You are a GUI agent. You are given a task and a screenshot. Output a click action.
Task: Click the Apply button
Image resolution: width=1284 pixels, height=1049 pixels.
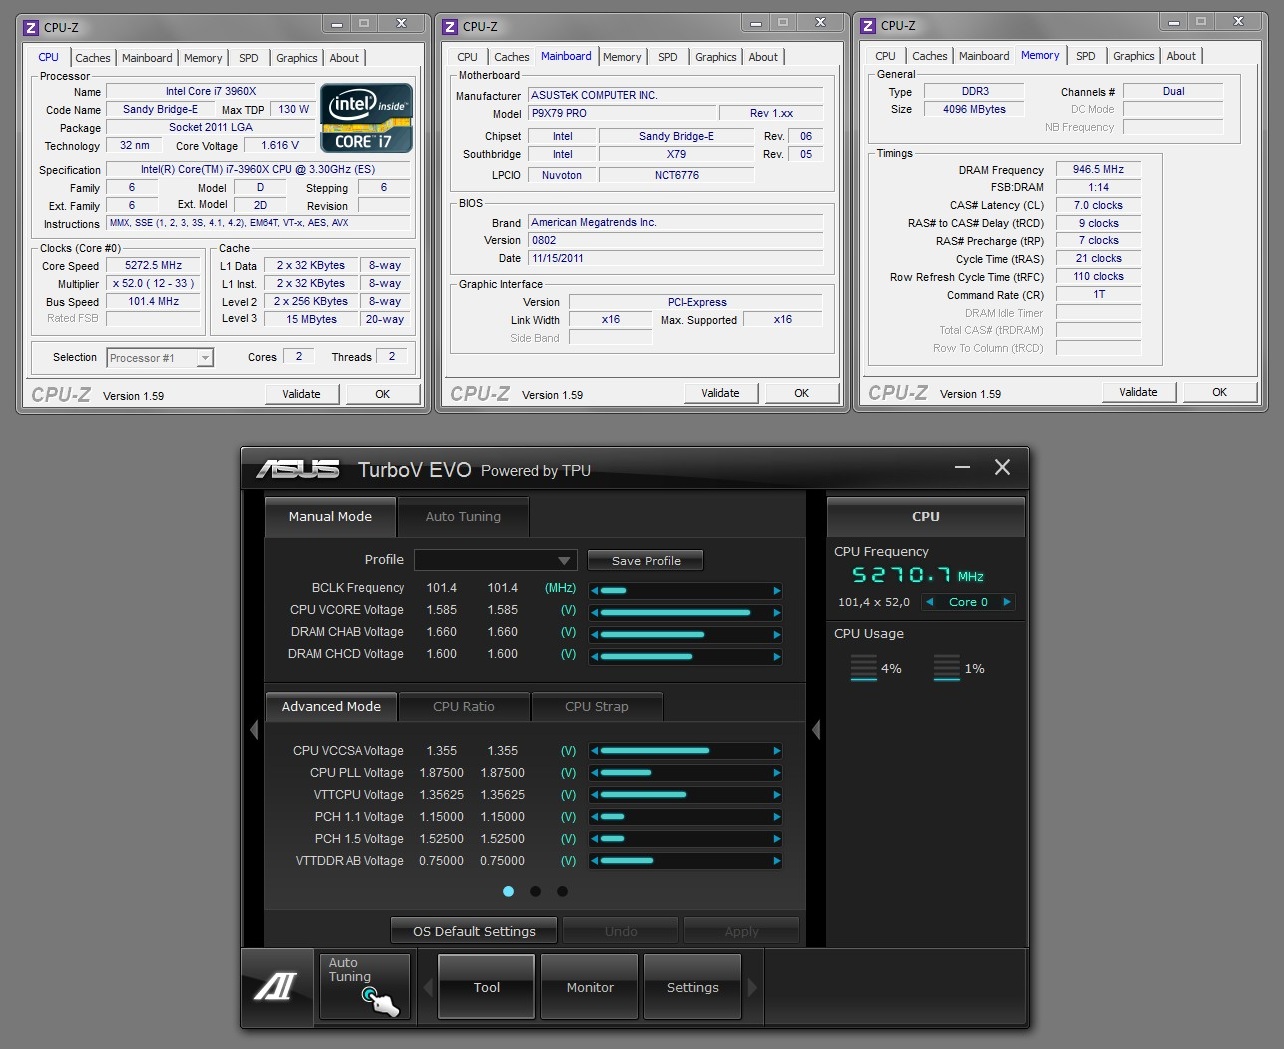(741, 931)
